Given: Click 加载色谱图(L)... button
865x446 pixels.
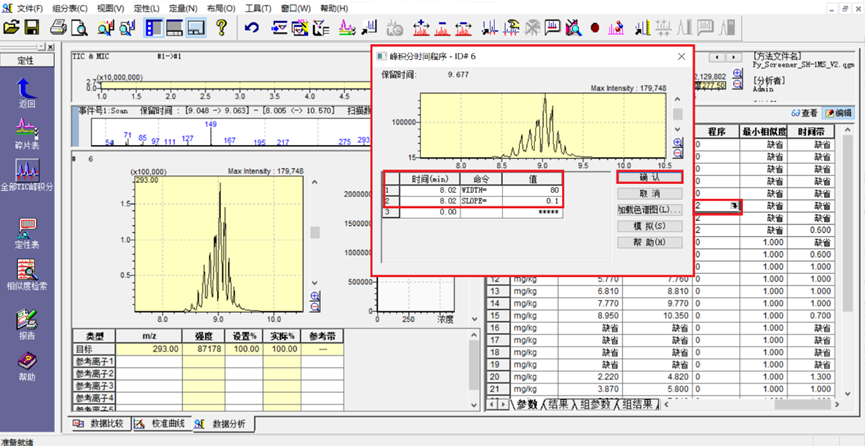Looking at the screenshot, I should coord(649,210).
